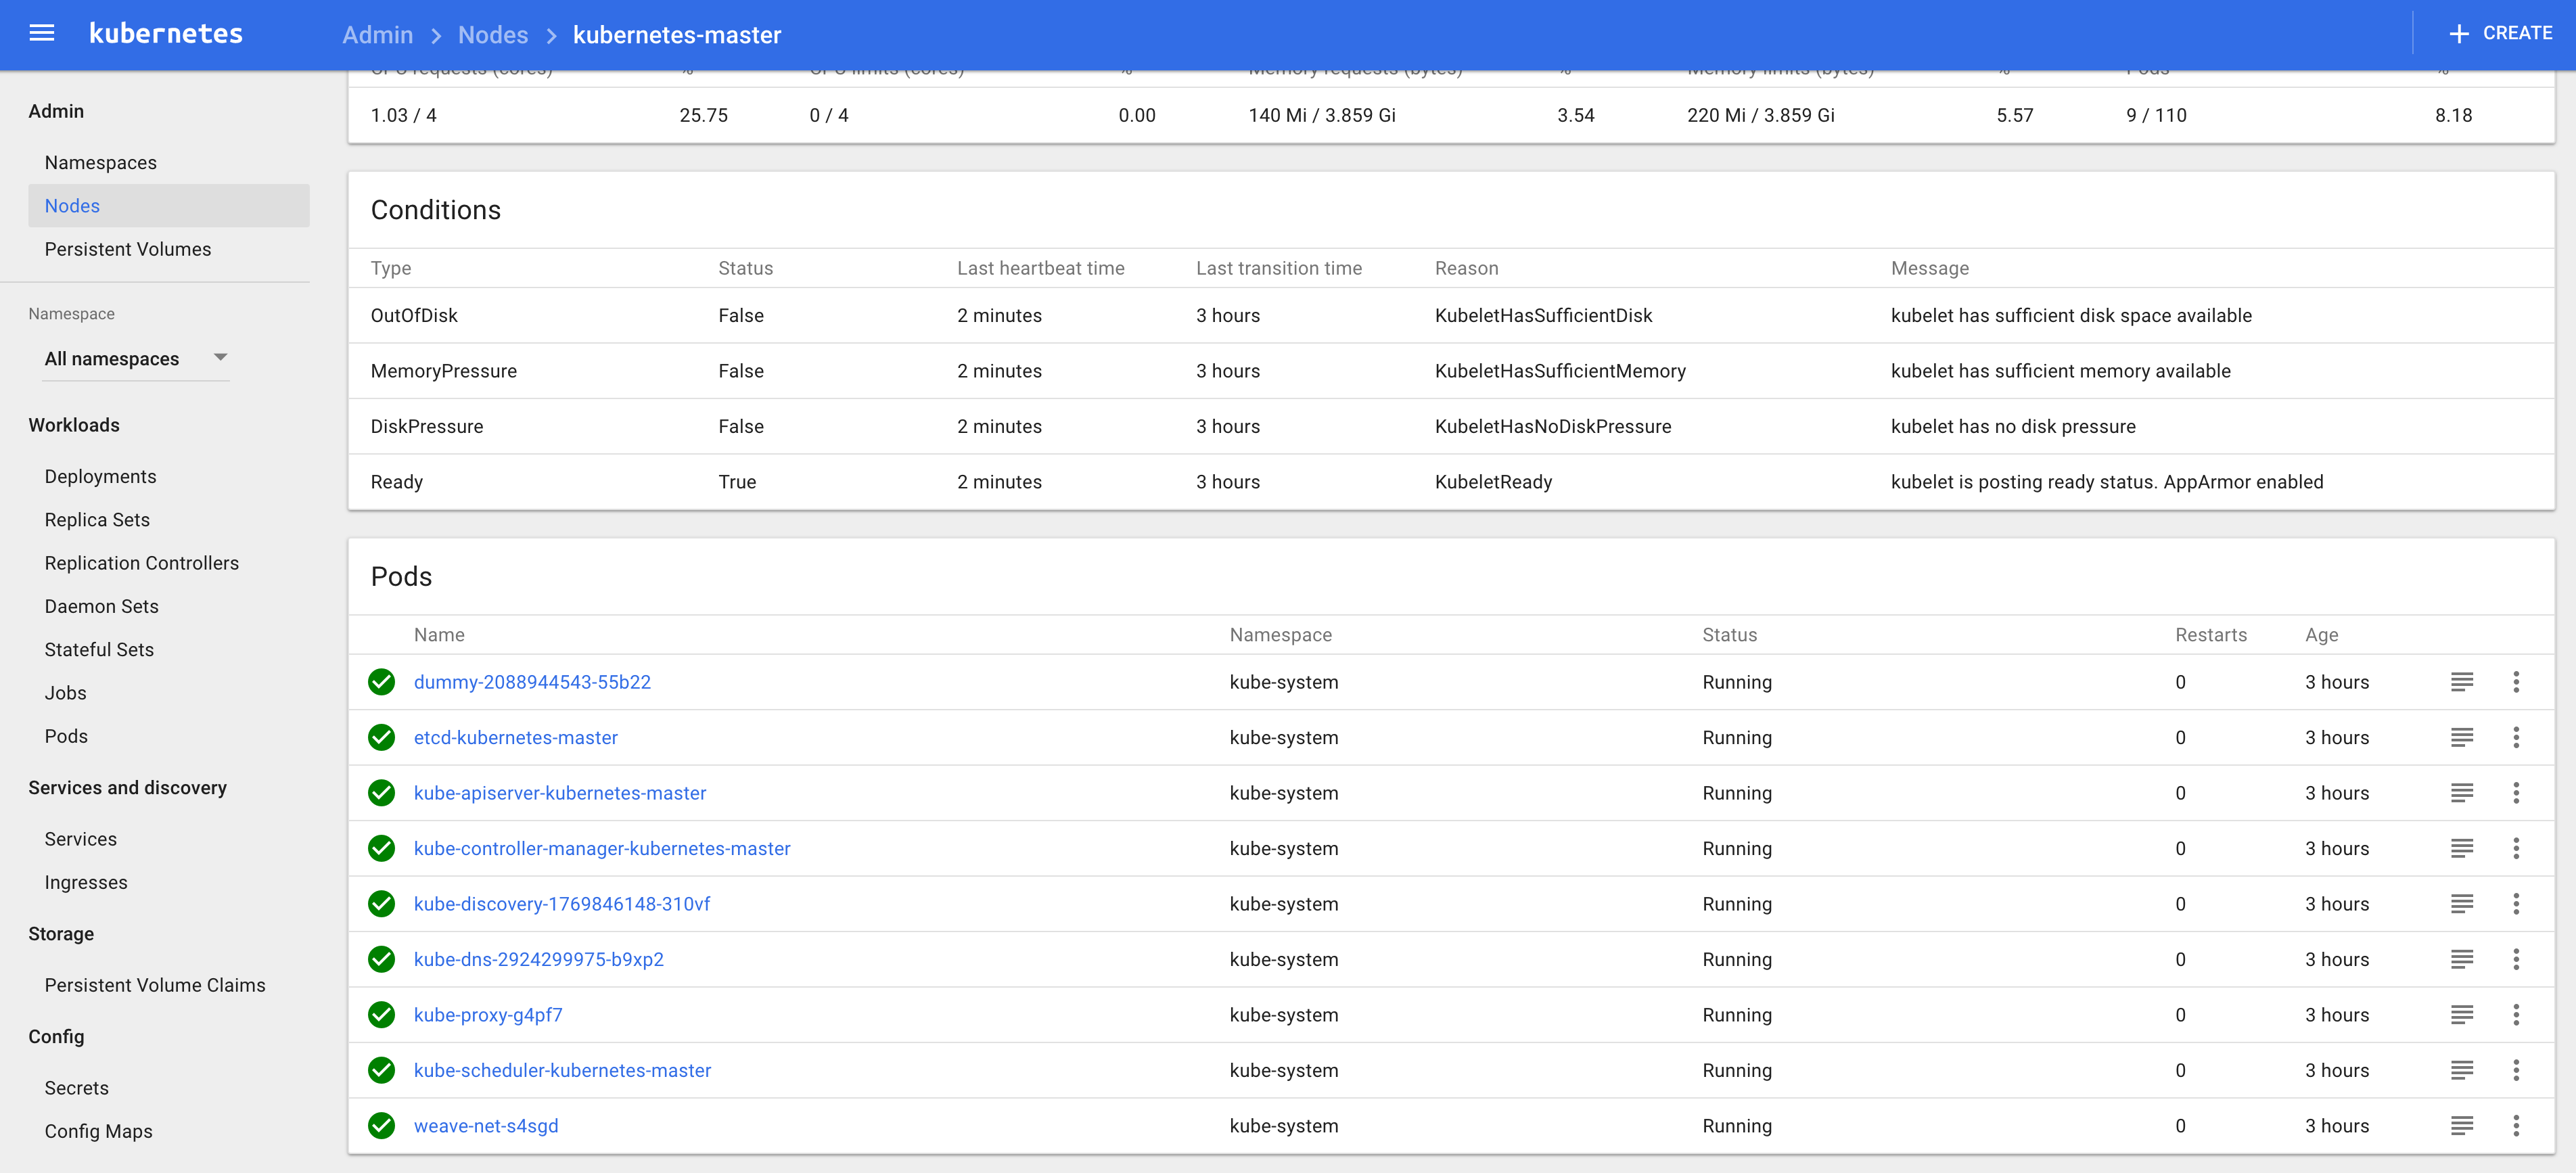Screen dimensions: 2576x1173
Task: Open Pods in the sidebar
Action: (66, 737)
